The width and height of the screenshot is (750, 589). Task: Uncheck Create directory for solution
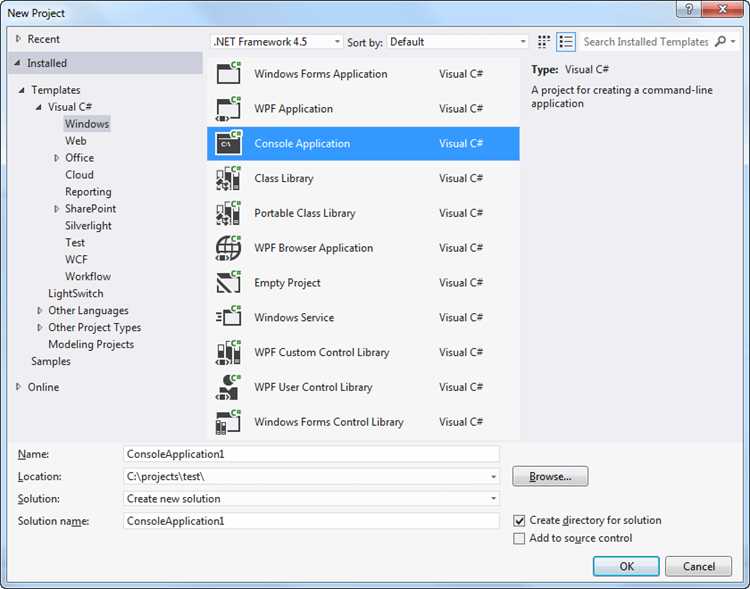pos(519,520)
